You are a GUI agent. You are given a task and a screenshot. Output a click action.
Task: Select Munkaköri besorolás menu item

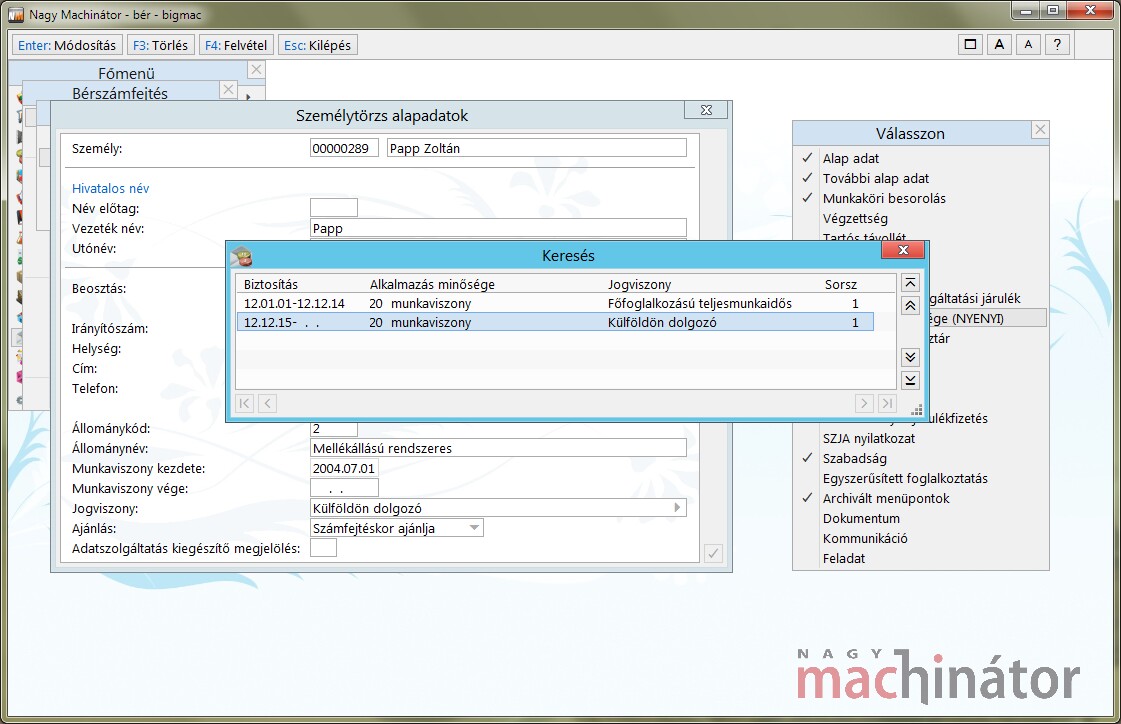pyautogui.click(x=884, y=199)
